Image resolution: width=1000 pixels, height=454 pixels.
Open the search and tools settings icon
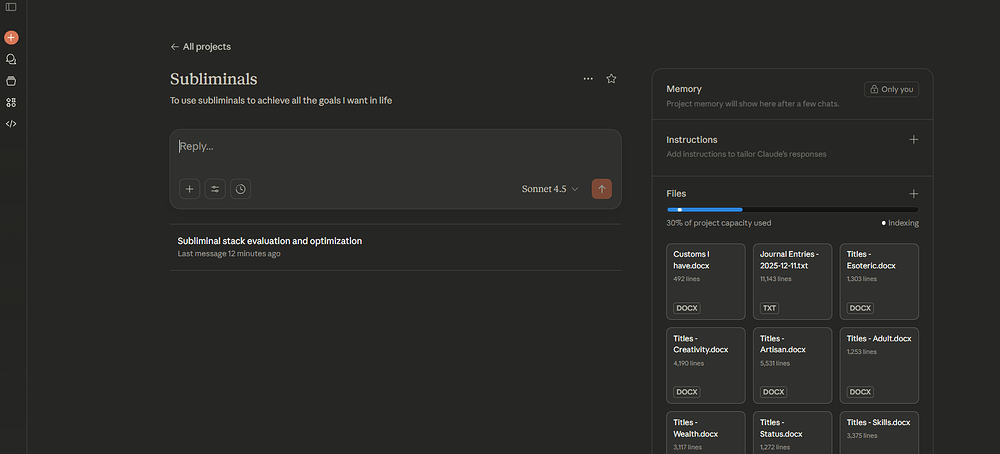pyautogui.click(x=215, y=189)
